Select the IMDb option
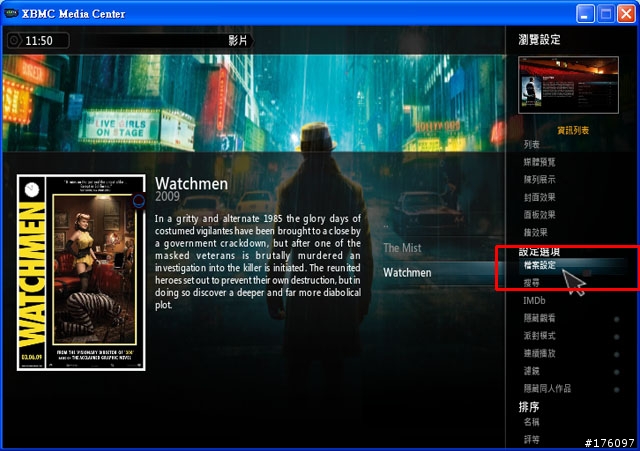 tap(534, 300)
